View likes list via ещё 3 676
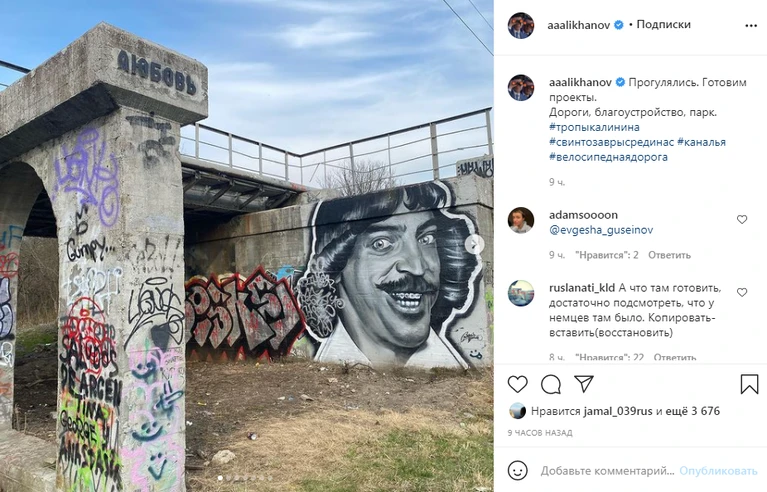The image size is (767, 492). pos(688,411)
